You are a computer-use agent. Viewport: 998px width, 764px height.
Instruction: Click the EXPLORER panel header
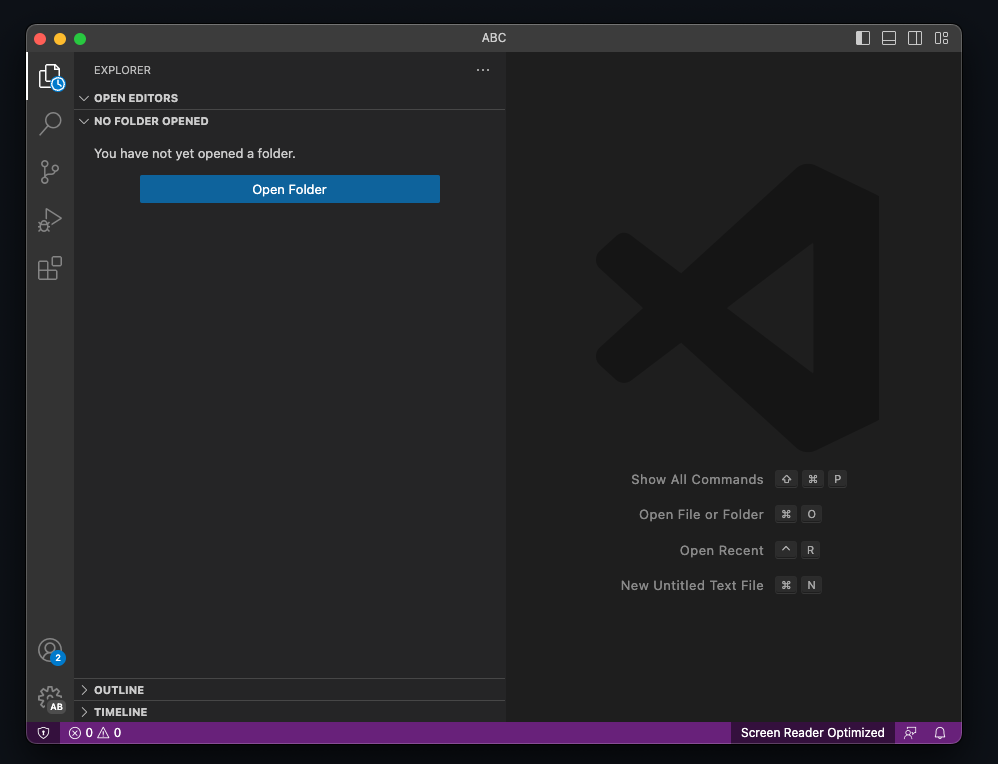click(x=122, y=70)
